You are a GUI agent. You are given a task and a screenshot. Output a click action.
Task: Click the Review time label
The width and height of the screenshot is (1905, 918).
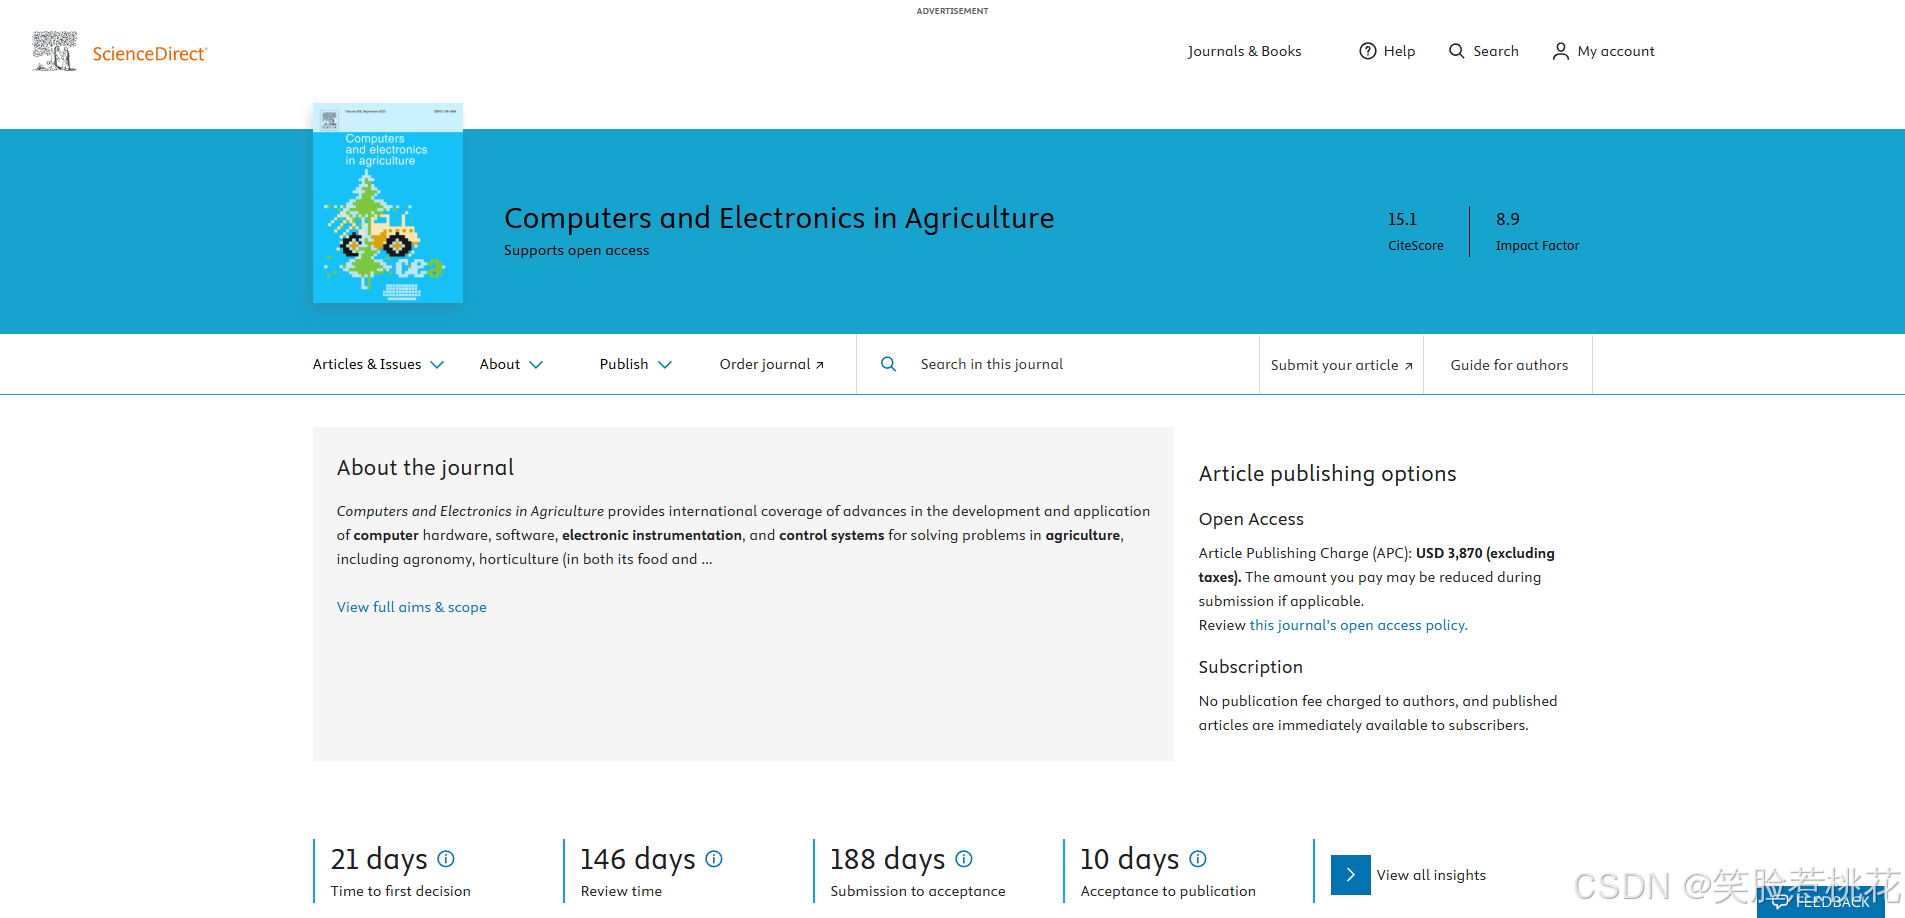tap(621, 891)
